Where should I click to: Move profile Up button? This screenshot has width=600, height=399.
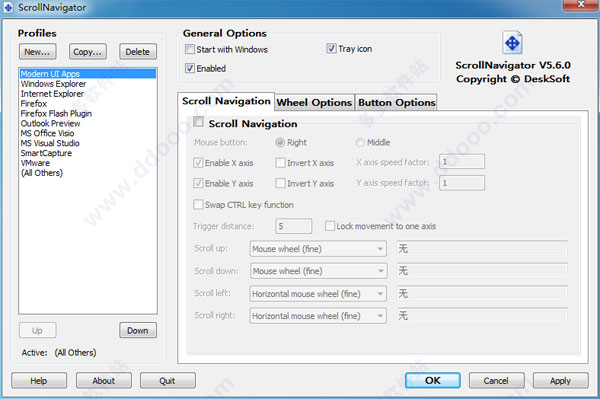(x=38, y=331)
